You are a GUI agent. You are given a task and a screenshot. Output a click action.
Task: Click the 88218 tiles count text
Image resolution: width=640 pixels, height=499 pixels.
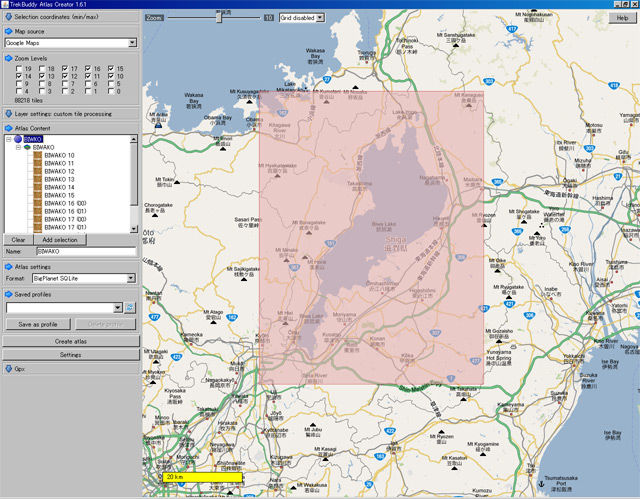pos(29,100)
